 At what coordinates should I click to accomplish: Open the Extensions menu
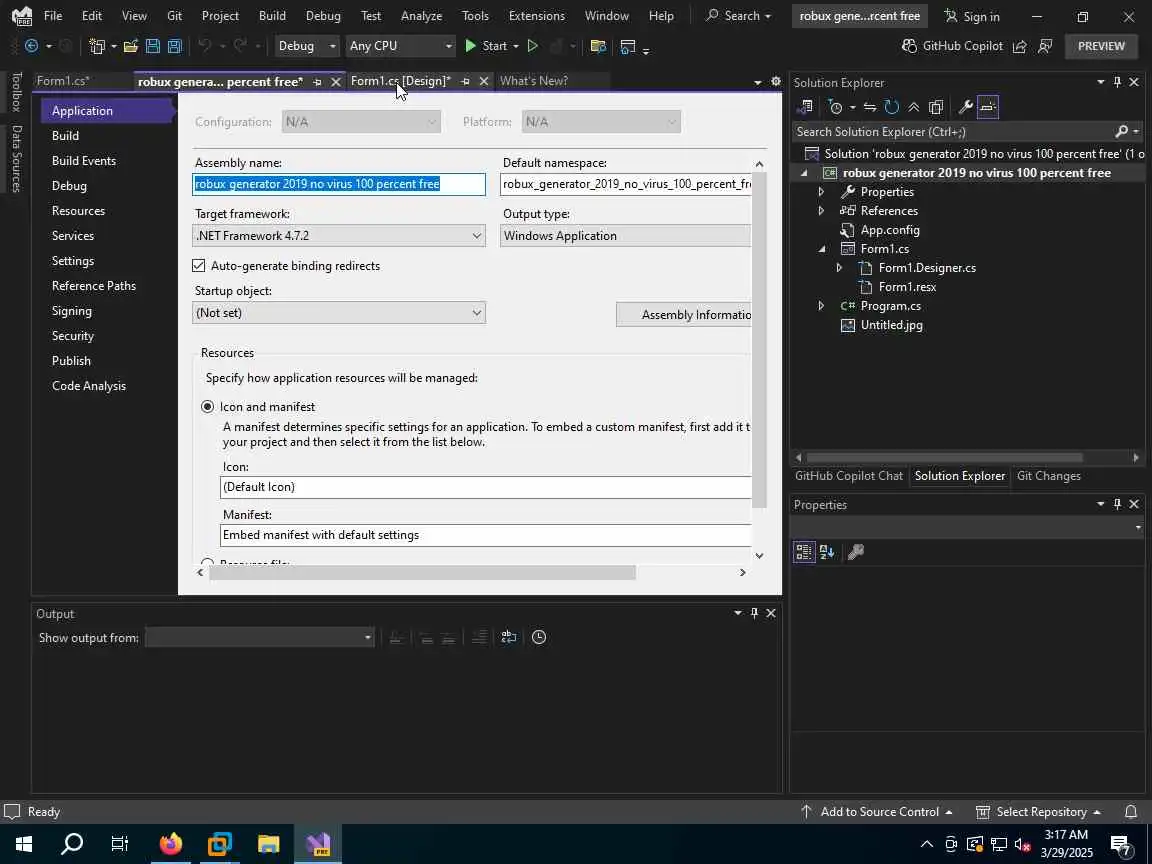point(536,15)
